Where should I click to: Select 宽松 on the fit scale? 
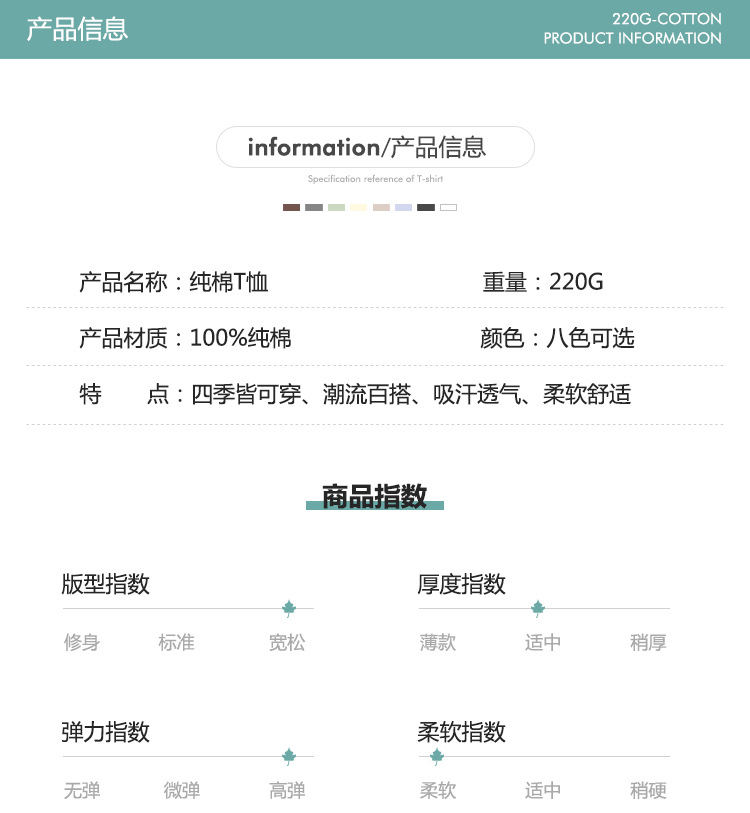pyautogui.click(x=287, y=642)
